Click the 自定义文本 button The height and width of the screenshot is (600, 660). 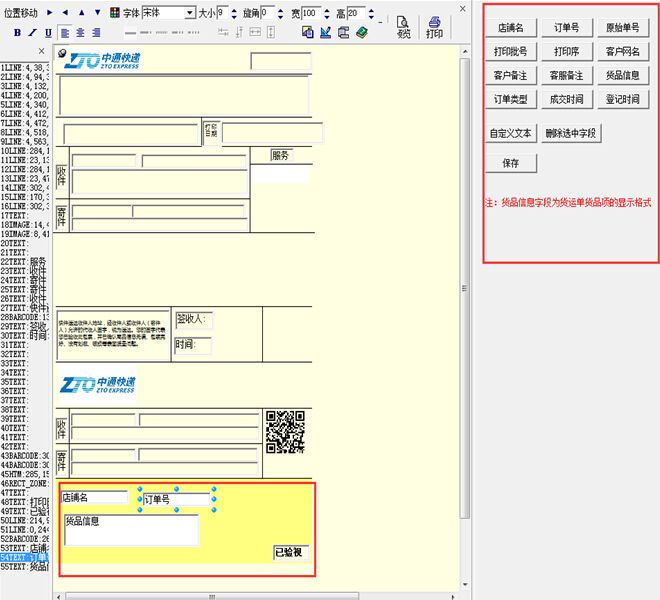[510, 133]
